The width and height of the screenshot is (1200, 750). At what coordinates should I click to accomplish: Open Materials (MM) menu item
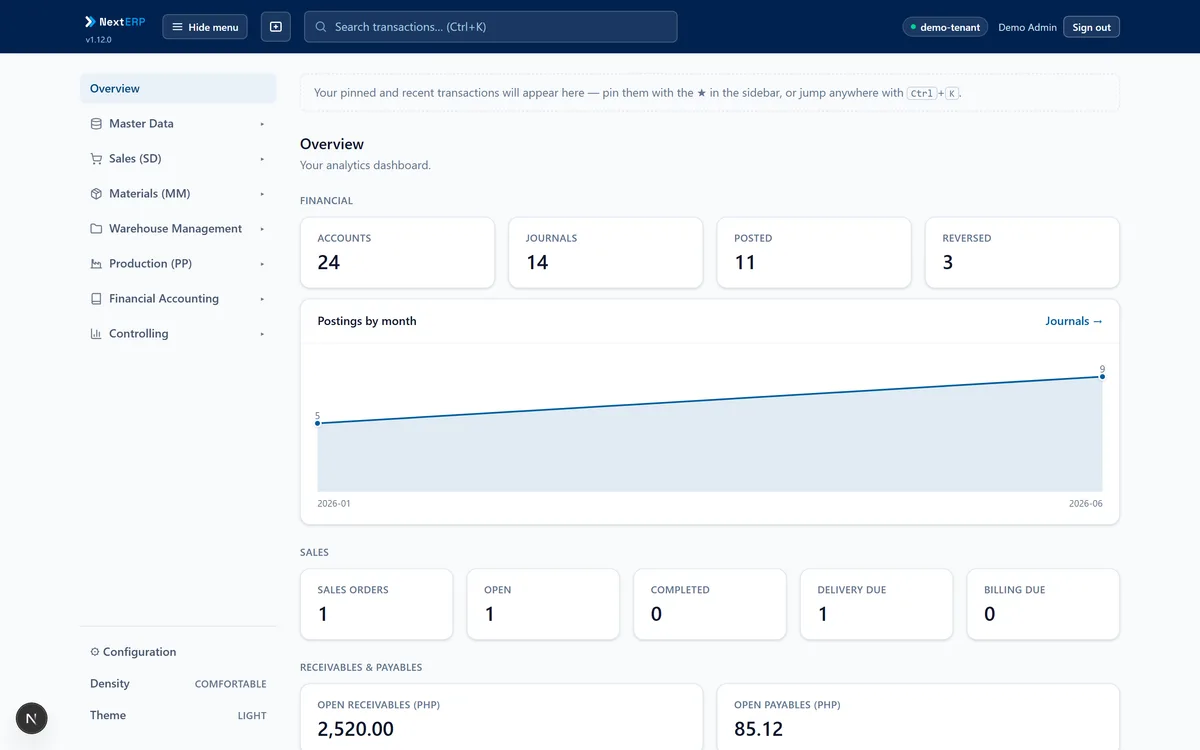(x=178, y=194)
